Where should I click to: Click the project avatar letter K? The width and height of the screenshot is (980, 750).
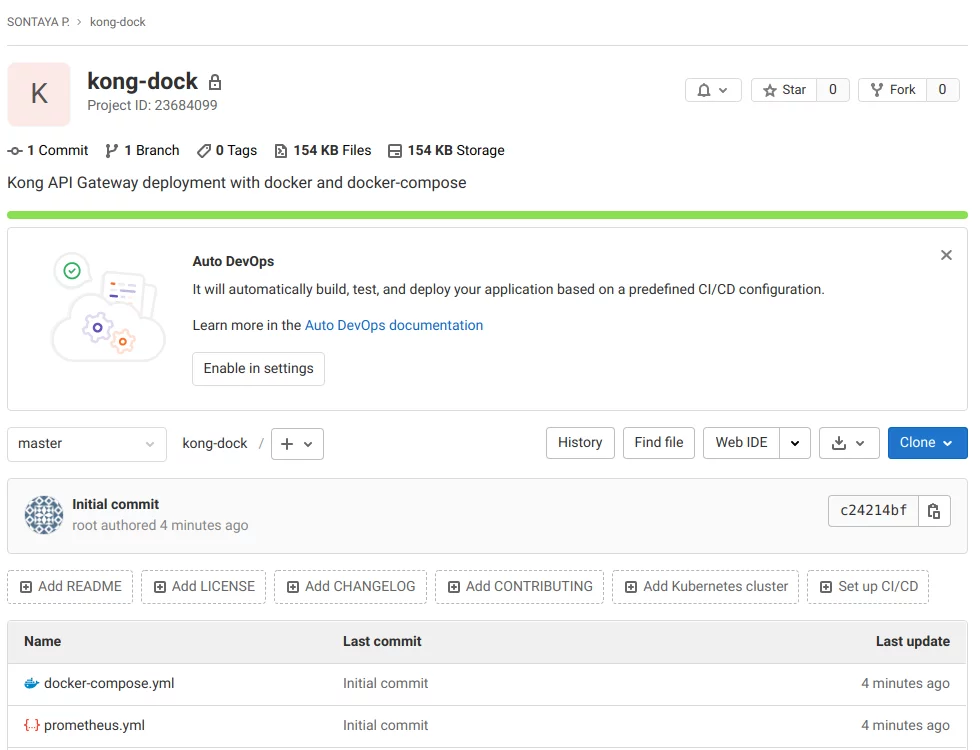coord(38,94)
